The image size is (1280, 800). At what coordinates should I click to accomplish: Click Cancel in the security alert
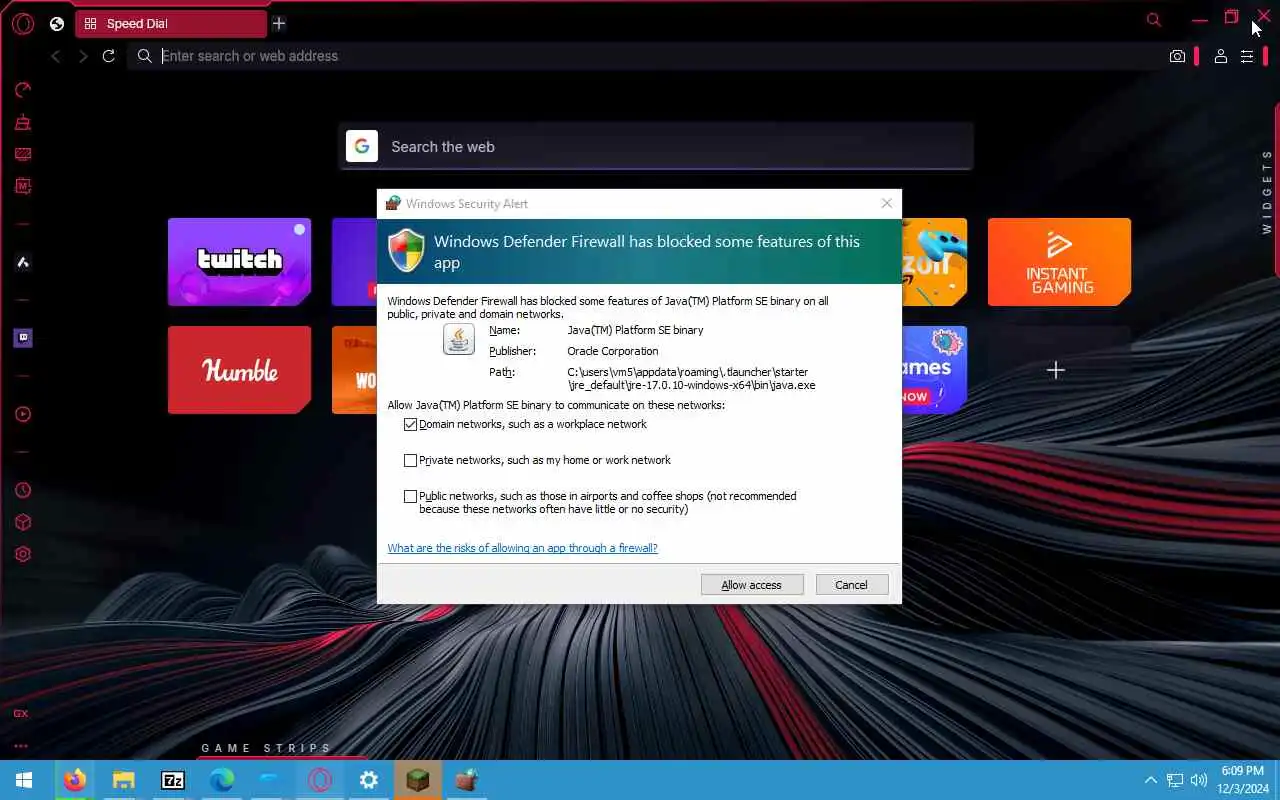point(852,585)
